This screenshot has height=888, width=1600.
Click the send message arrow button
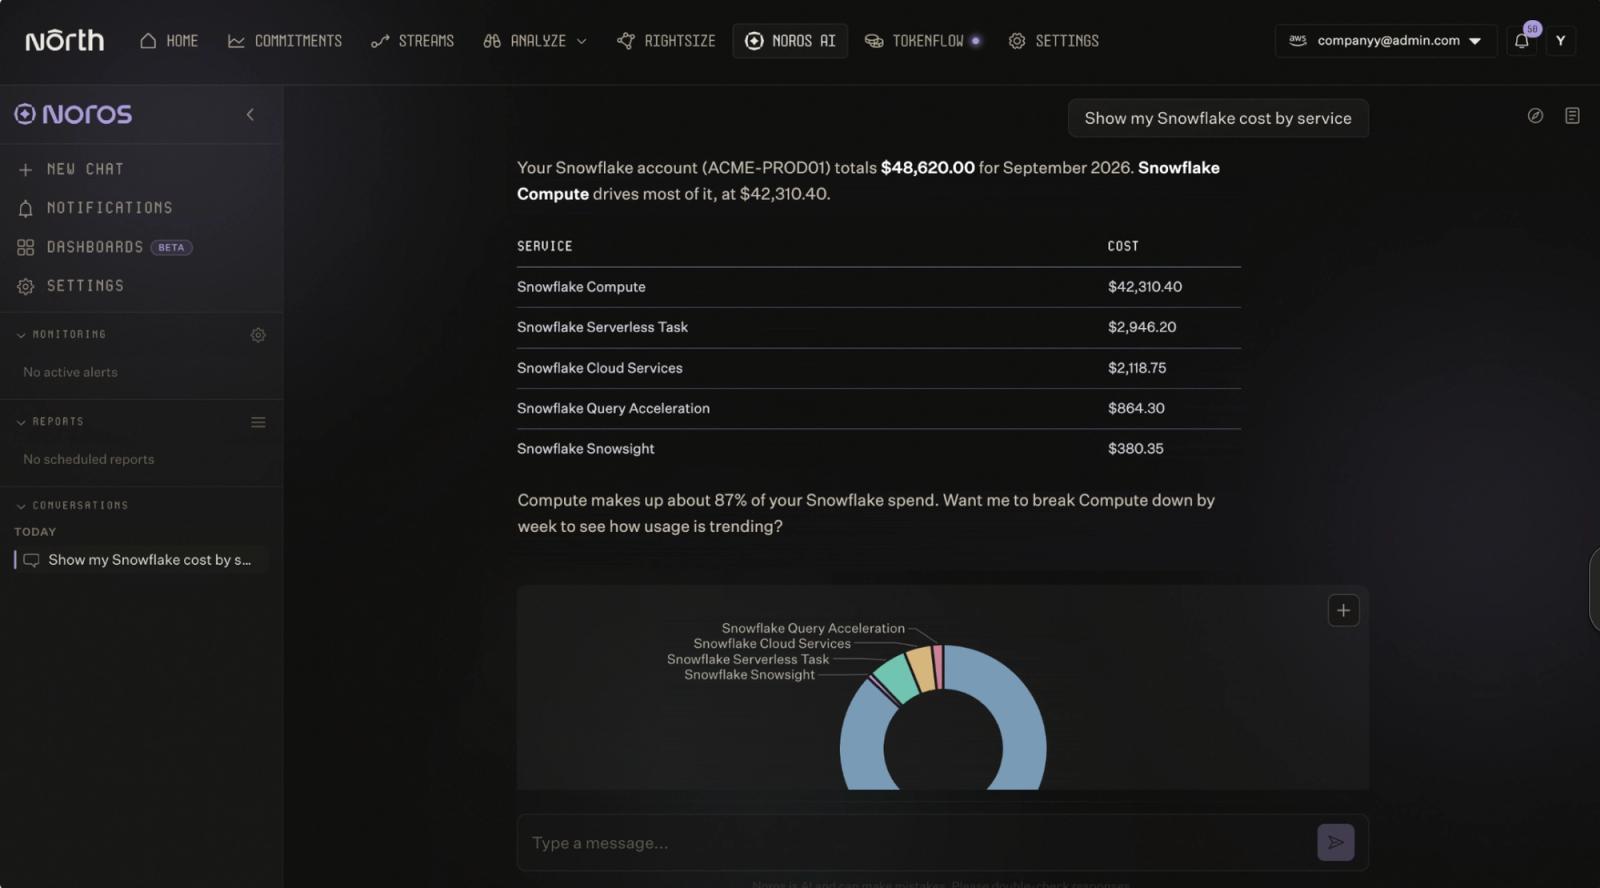[x=1335, y=842]
